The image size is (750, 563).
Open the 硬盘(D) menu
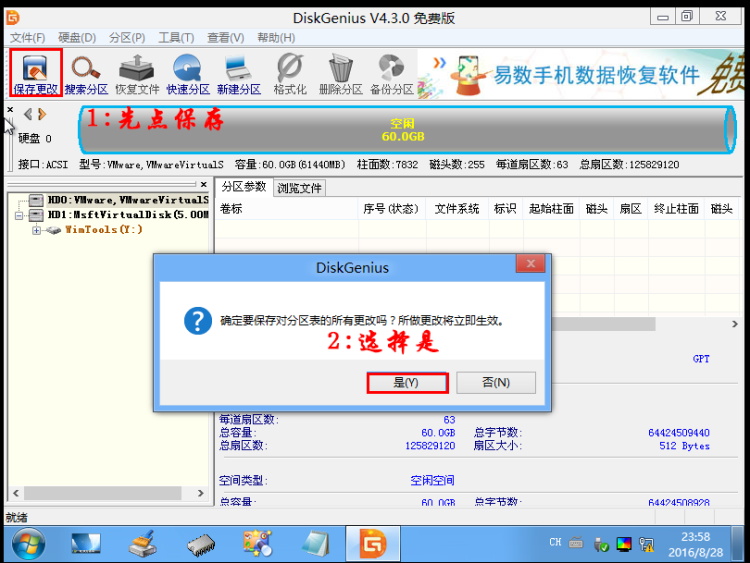point(77,38)
